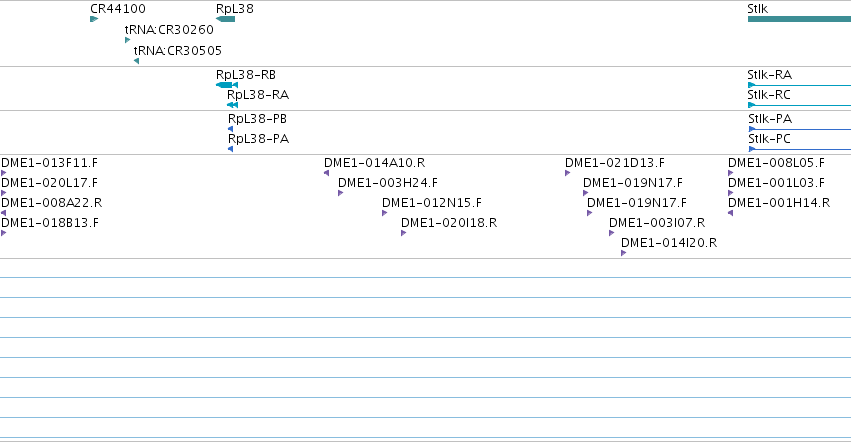
Task: Click the DME1-001L03.F clone label
Action: 776,182
